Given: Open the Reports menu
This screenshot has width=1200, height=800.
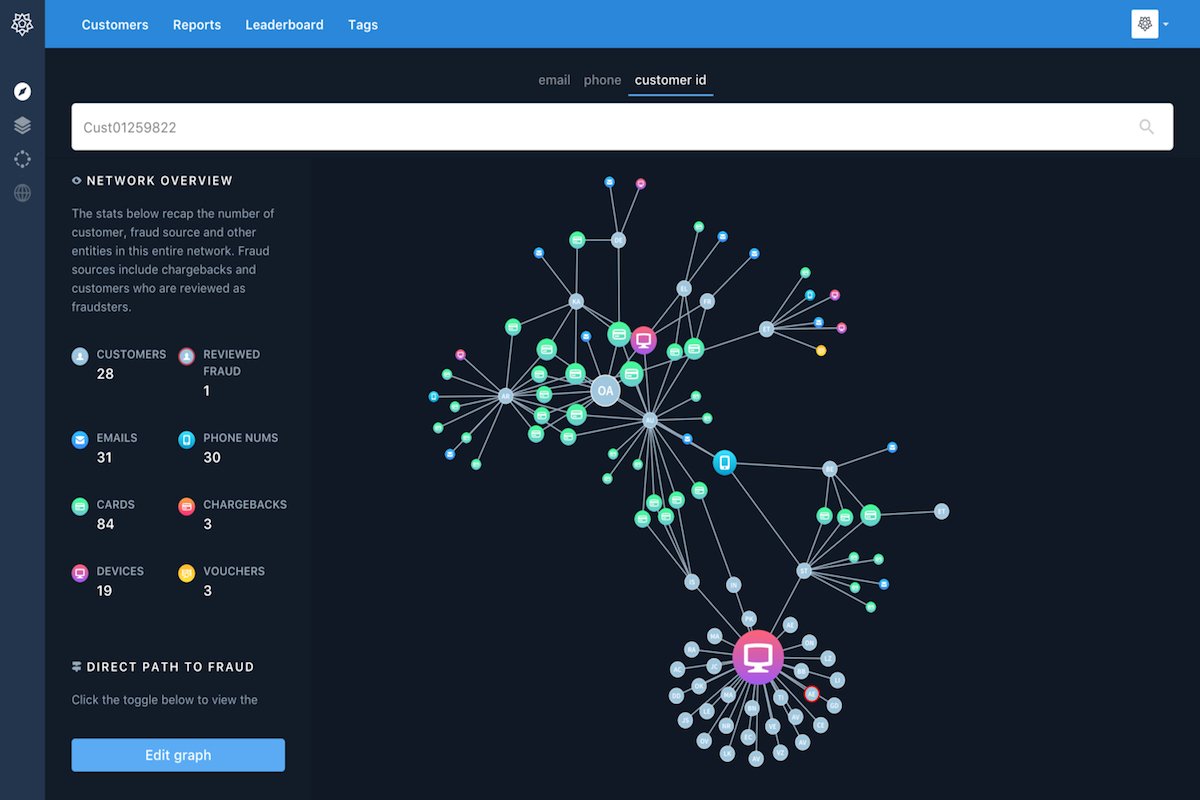Looking at the screenshot, I should [197, 25].
